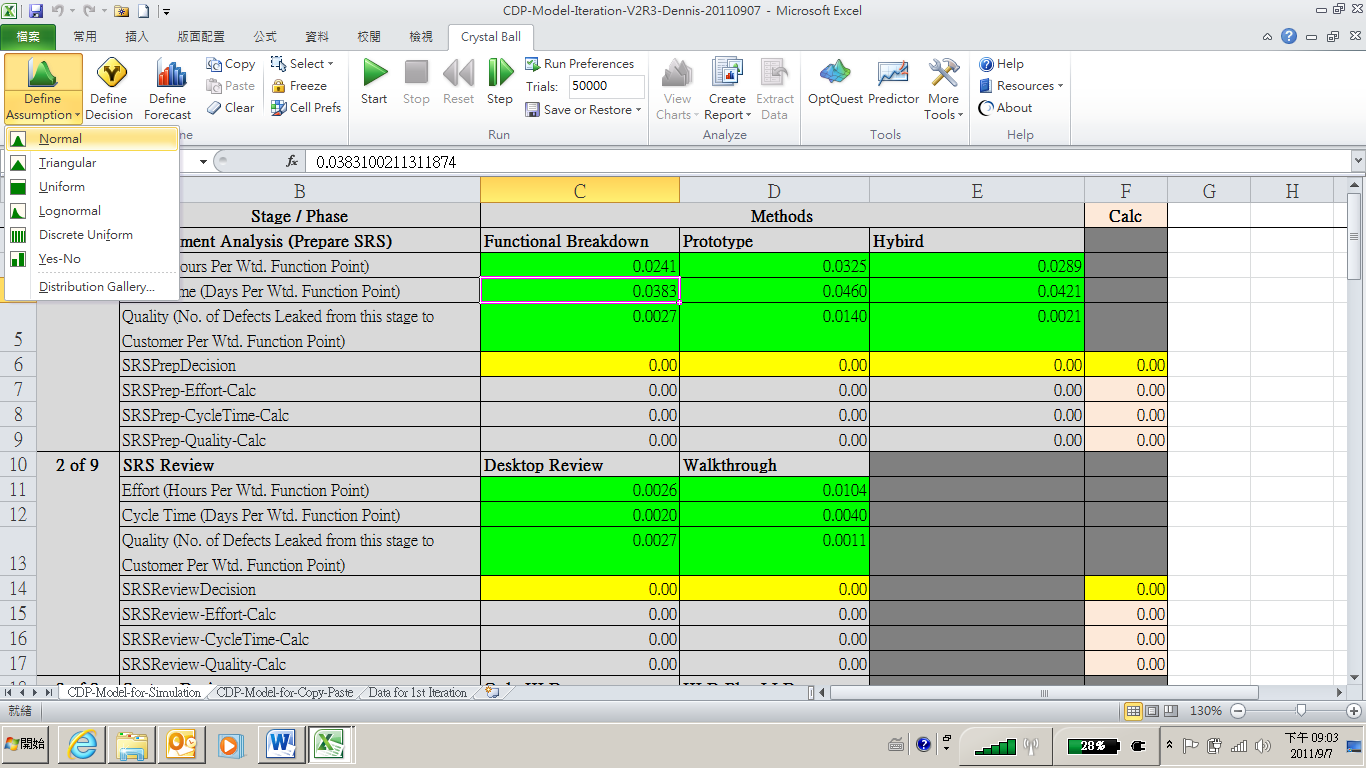
Task: Launch Predictor tool
Action: (x=893, y=82)
